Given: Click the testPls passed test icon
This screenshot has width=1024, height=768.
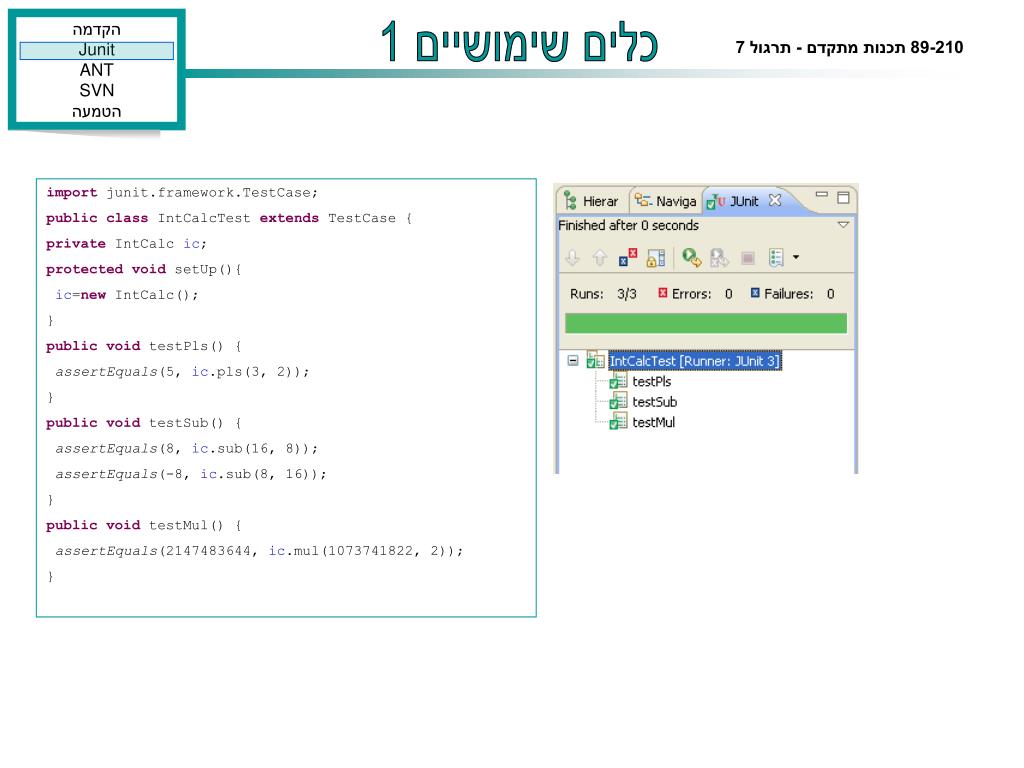Looking at the screenshot, I should [618, 381].
